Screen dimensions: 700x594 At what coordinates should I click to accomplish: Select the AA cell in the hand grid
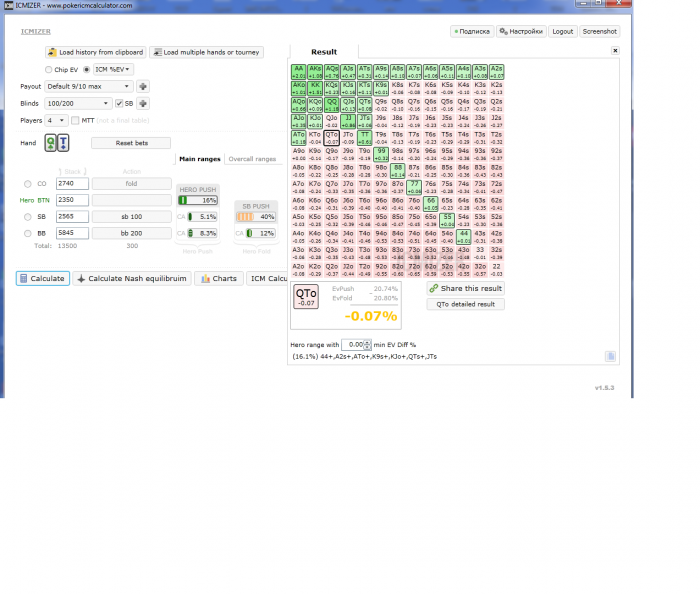[x=298, y=72]
